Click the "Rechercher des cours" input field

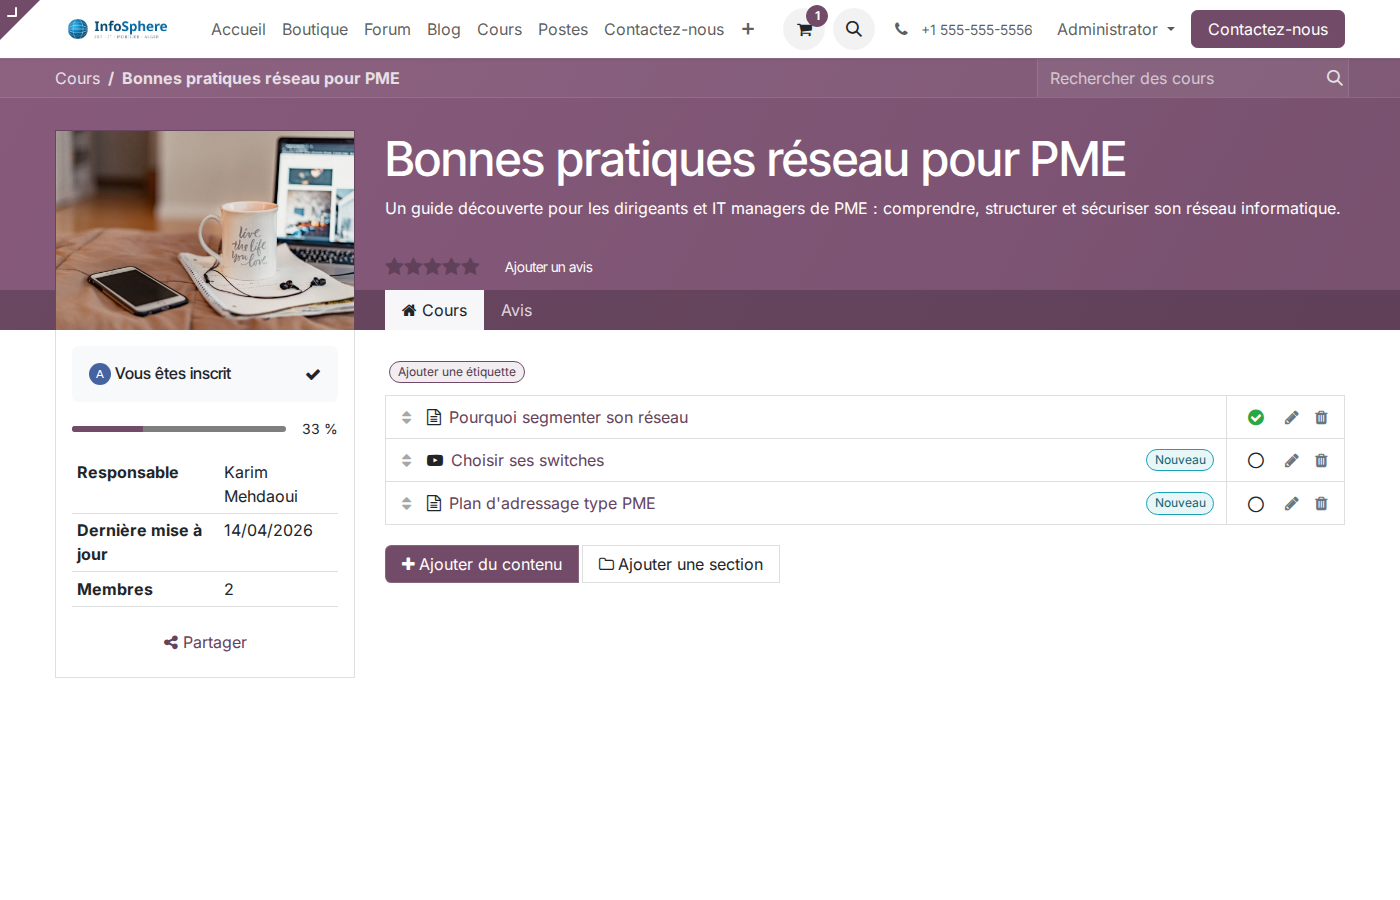pyautogui.click(x=1180, y=77)
